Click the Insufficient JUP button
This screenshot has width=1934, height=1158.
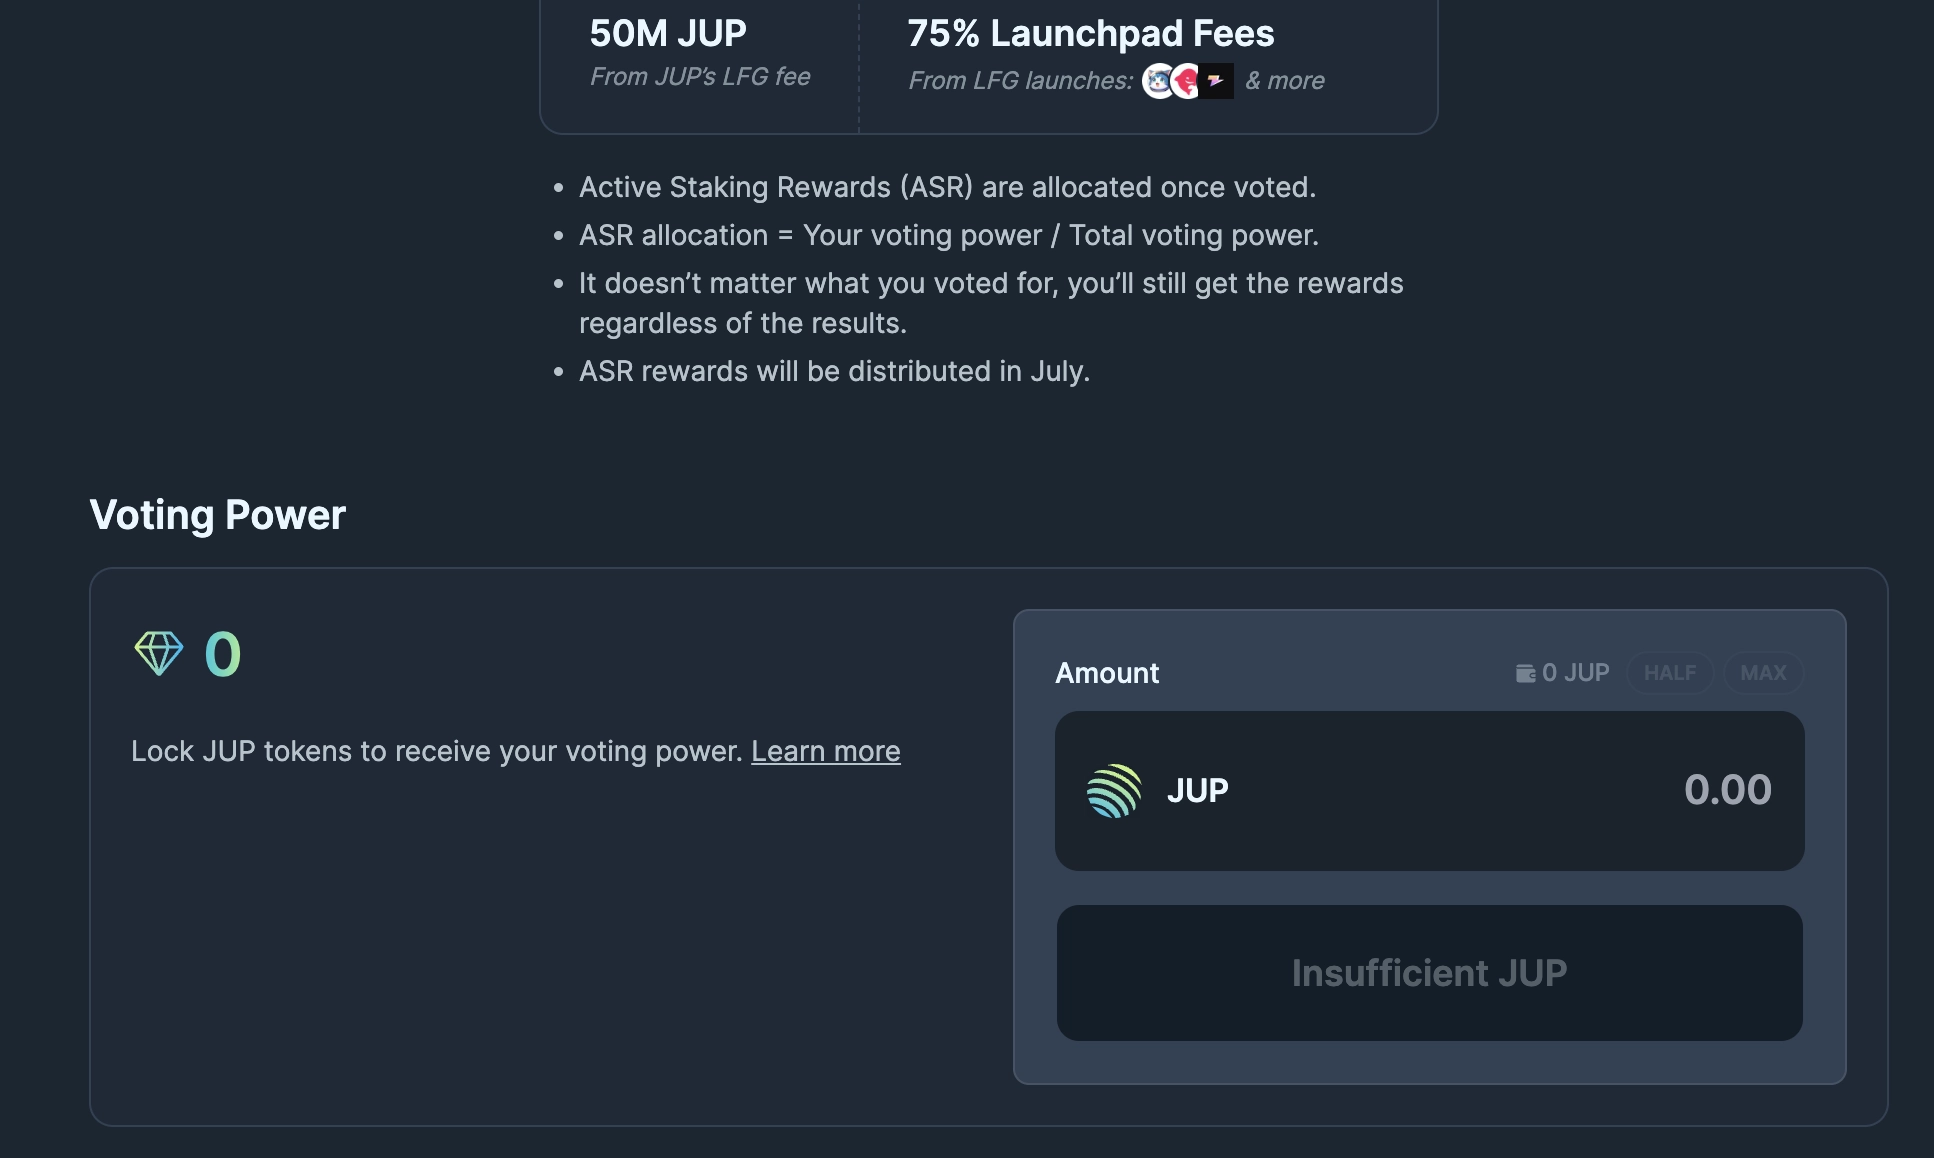[1430, 973]
